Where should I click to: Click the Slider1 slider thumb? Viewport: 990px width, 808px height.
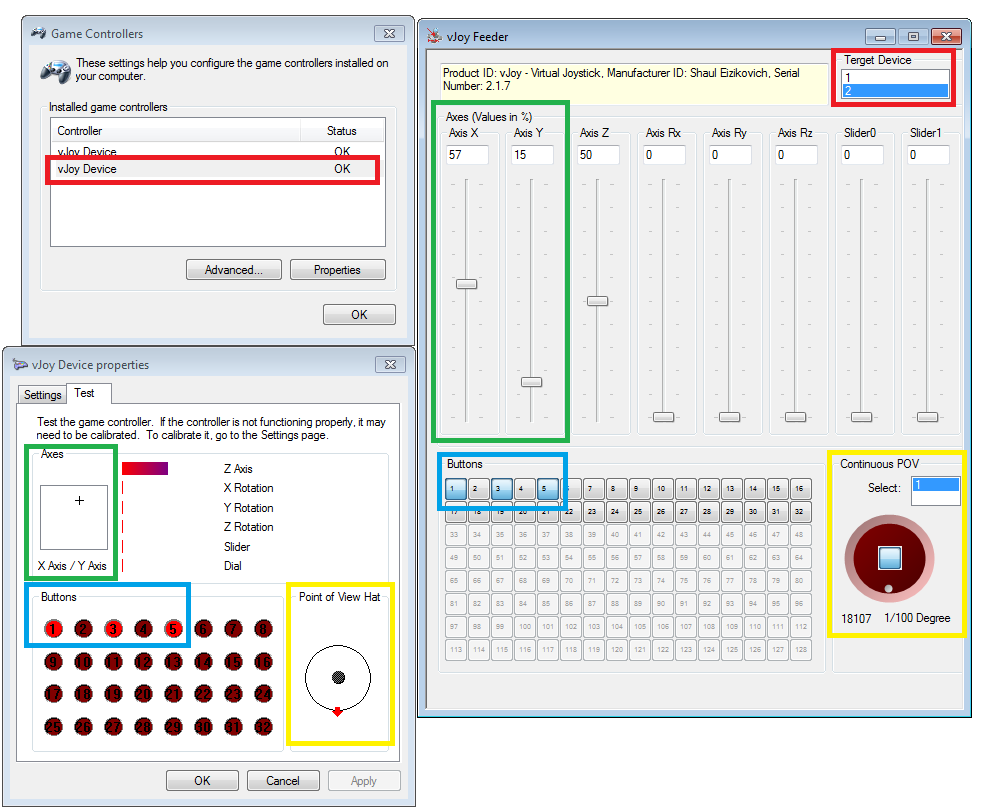tap(927, 417)
